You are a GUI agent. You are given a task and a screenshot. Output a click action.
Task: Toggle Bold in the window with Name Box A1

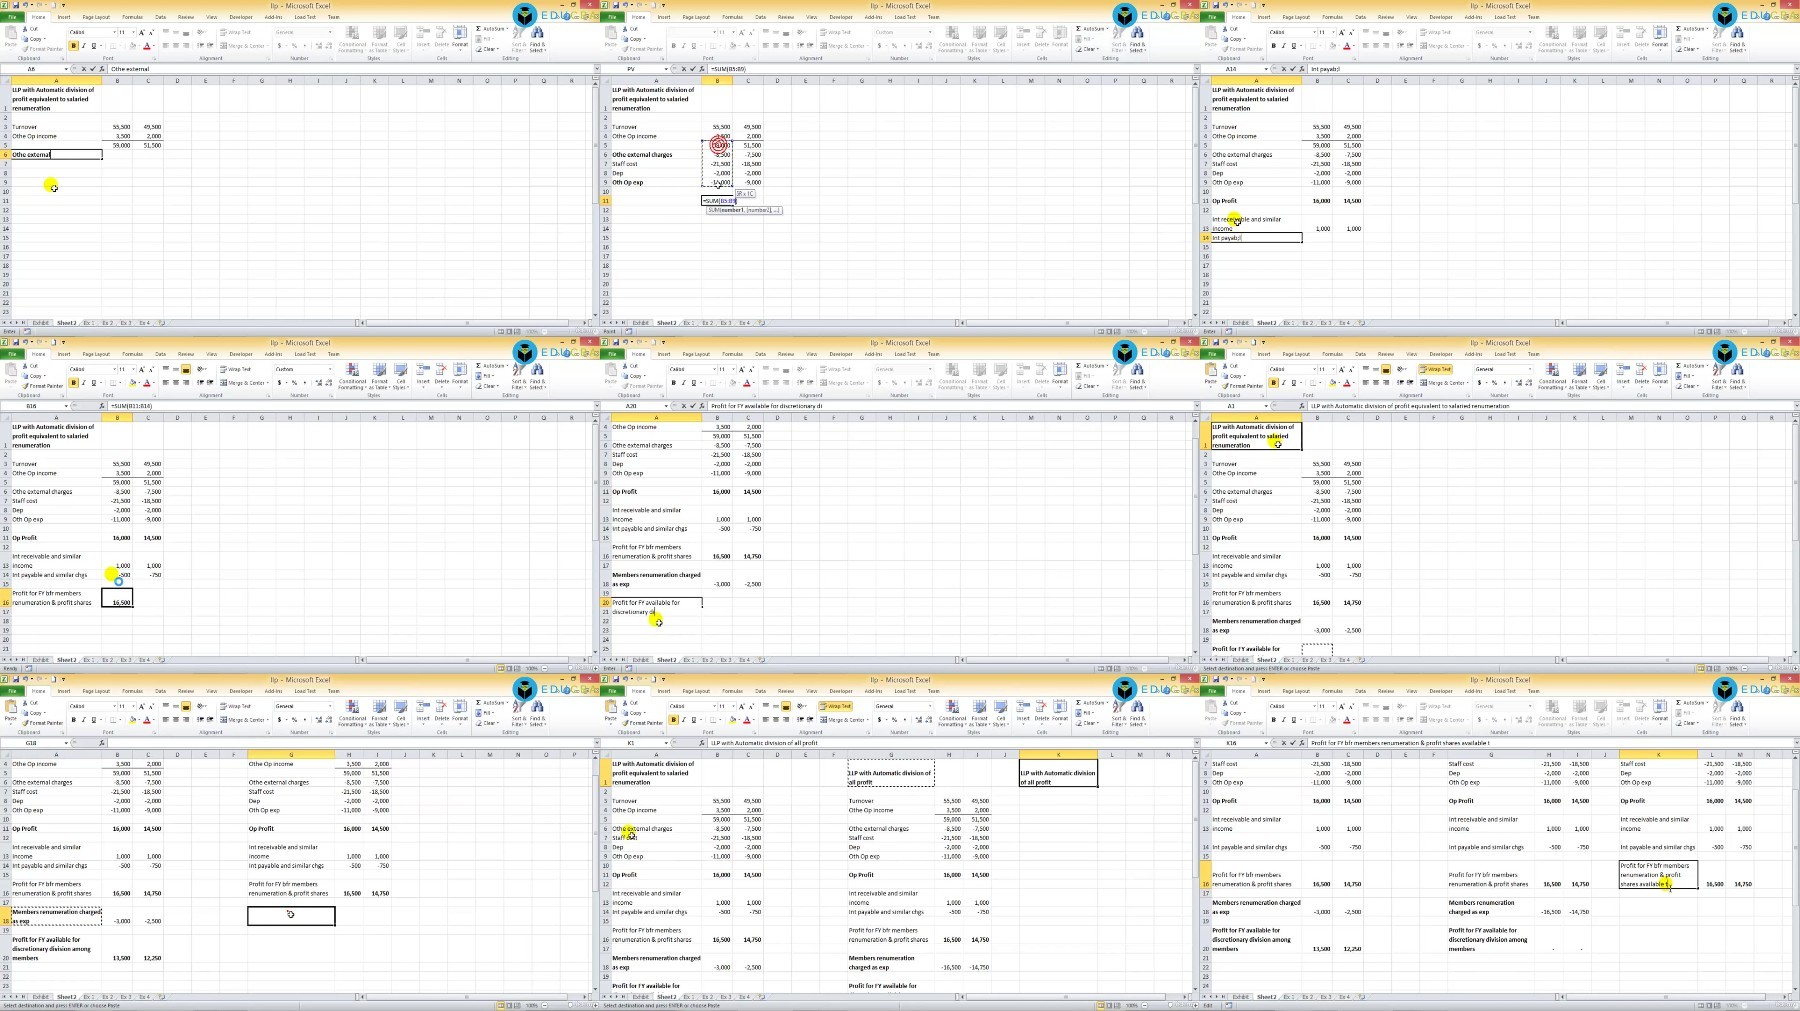[1273, 383]
